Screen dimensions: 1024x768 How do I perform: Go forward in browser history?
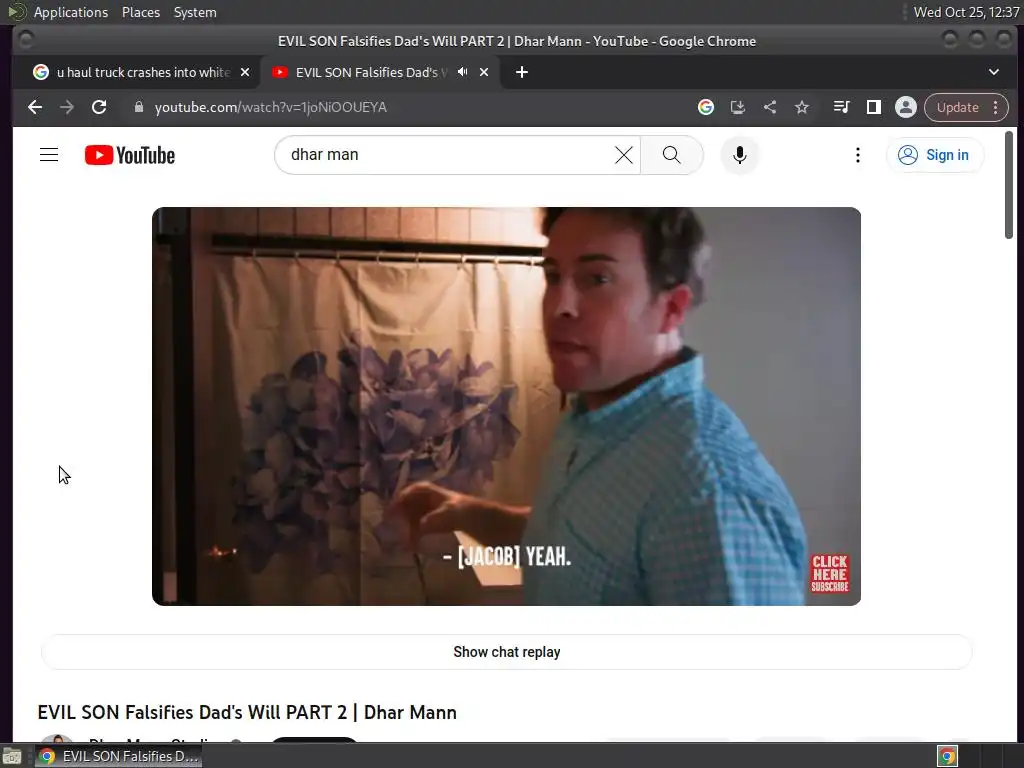point(67,107)
